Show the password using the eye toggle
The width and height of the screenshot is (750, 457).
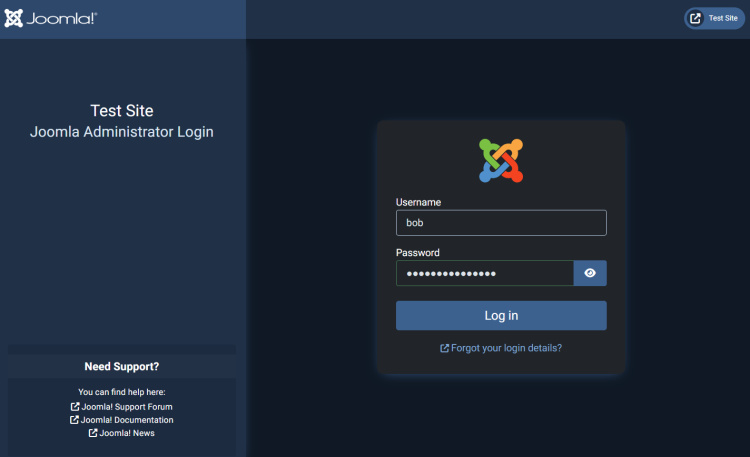click(590, 273)
